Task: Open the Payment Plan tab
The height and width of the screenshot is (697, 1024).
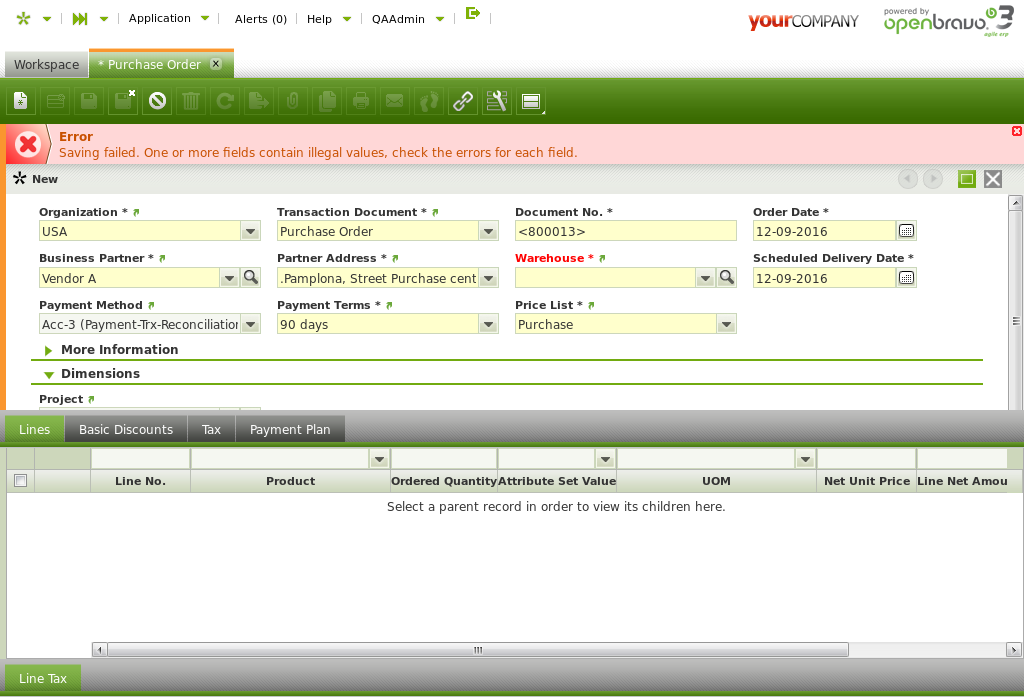Action: pyautogui.click(x=290, y=429)
